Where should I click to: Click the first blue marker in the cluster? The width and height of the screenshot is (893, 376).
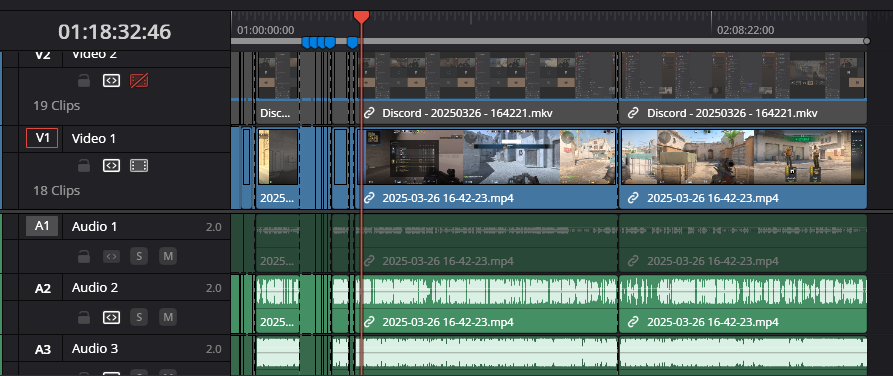click(x=306, y=42)
